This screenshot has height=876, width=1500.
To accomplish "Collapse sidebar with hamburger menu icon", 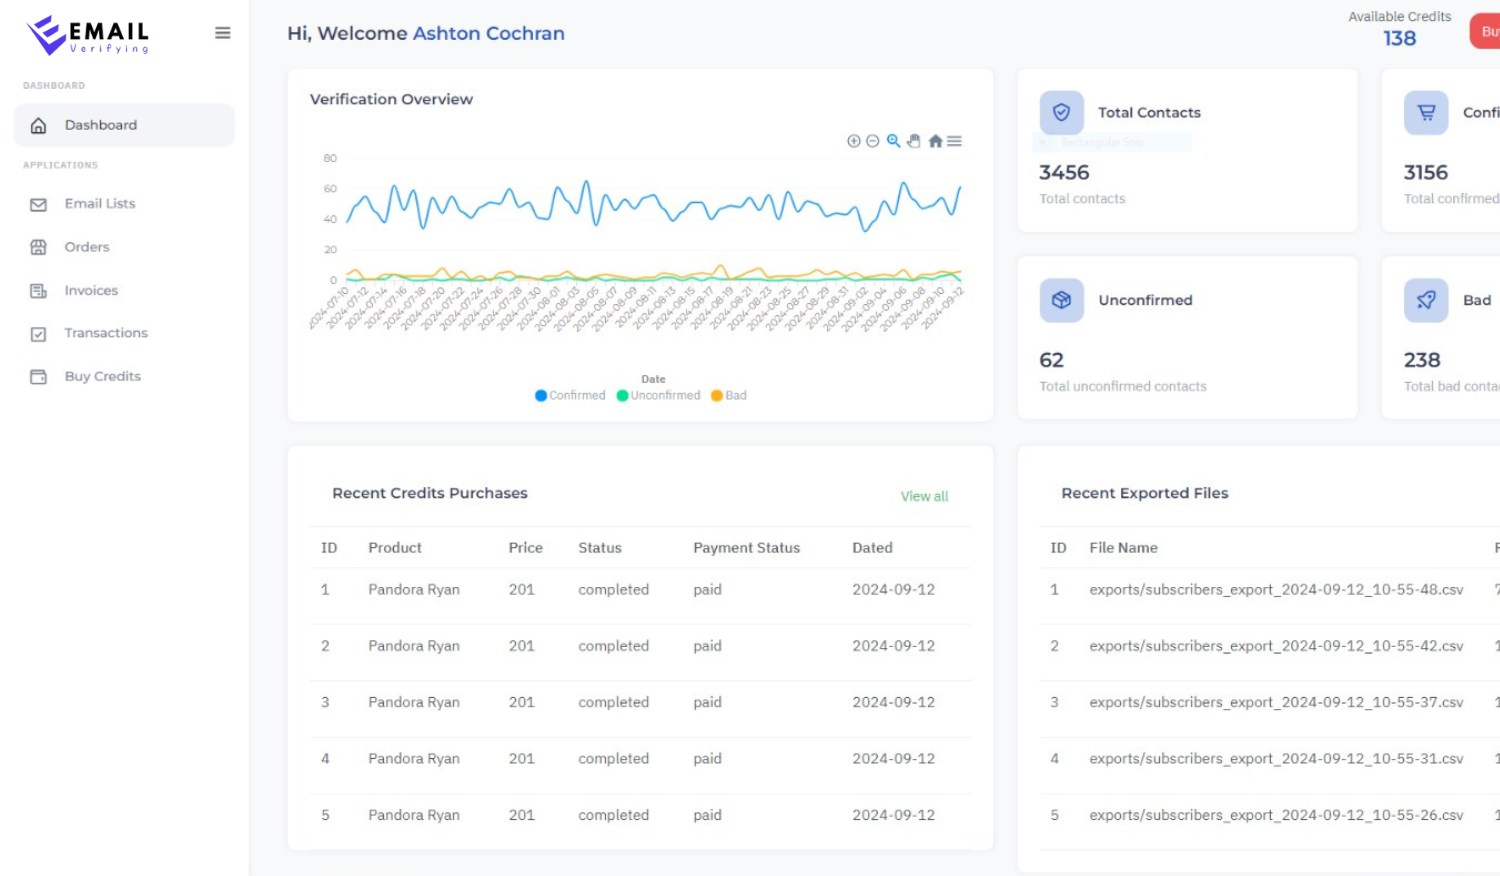I will coord(223,33).
